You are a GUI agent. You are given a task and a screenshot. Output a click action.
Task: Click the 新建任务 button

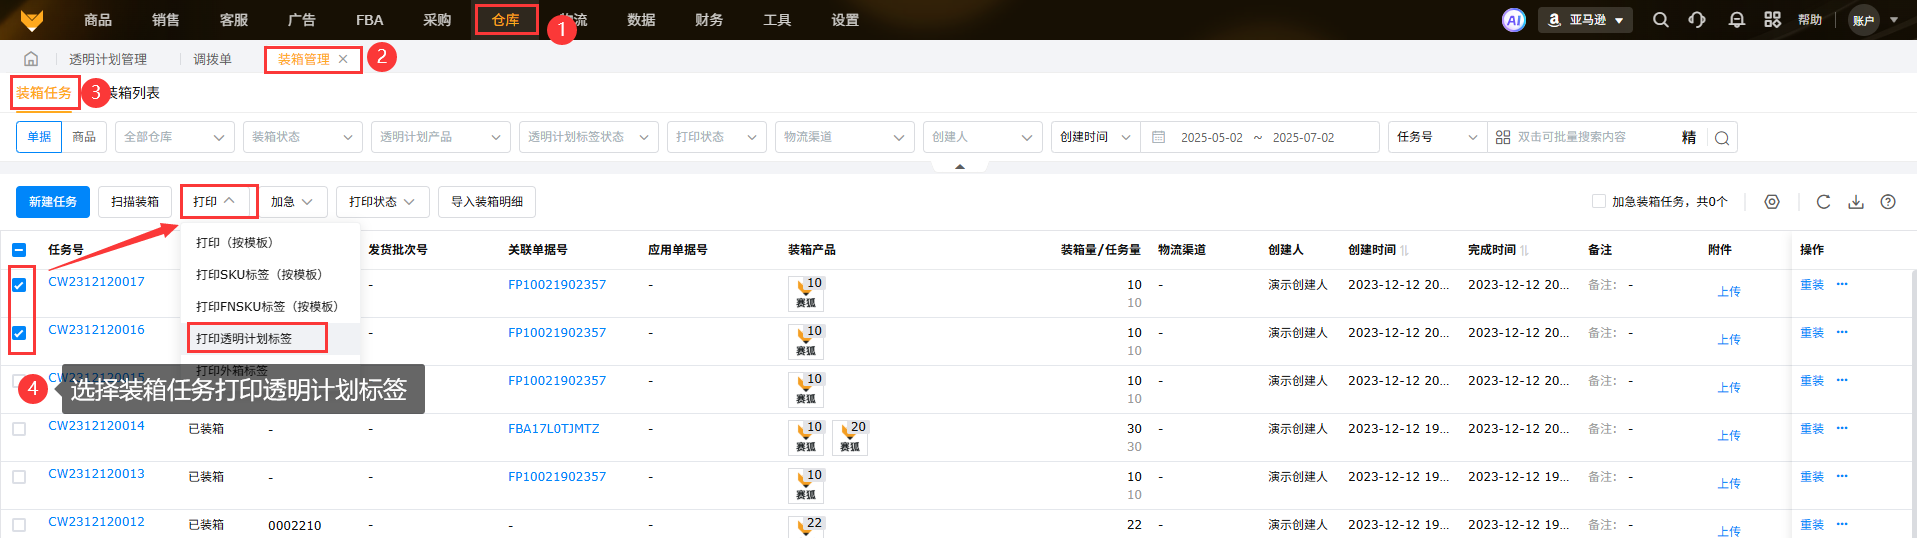[53, 202]
